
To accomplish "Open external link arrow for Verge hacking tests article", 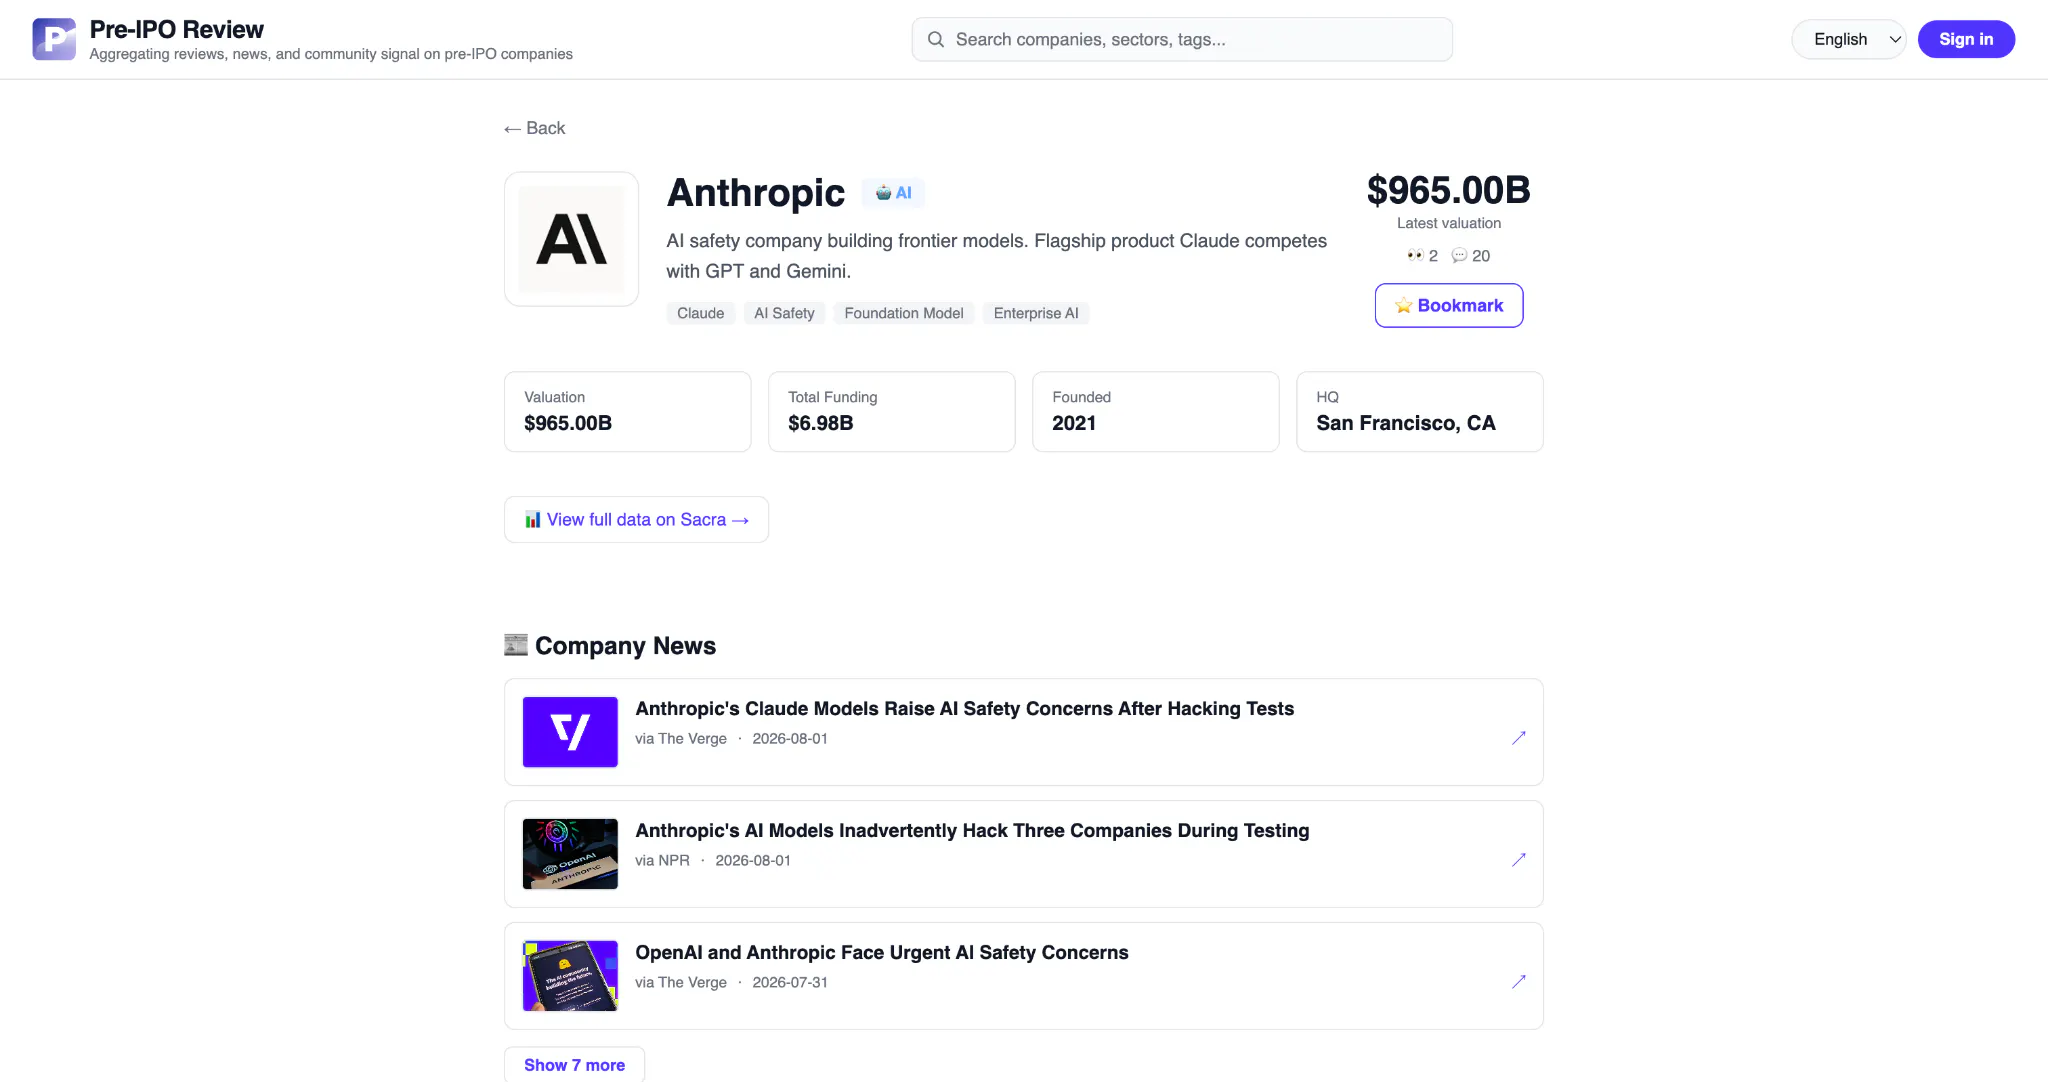I will tap(1518, 738).
